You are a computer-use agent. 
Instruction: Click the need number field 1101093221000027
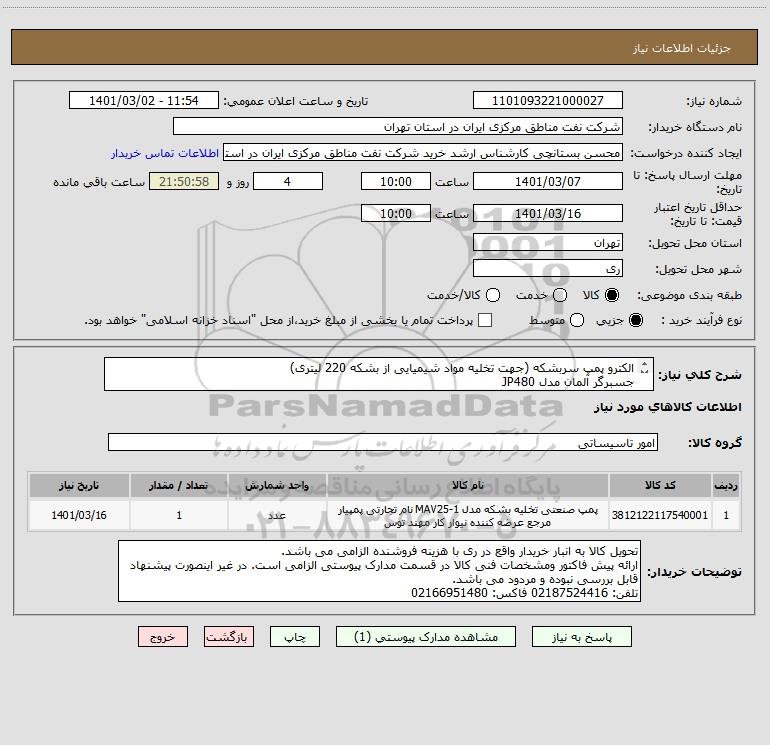tap(548, 101)
